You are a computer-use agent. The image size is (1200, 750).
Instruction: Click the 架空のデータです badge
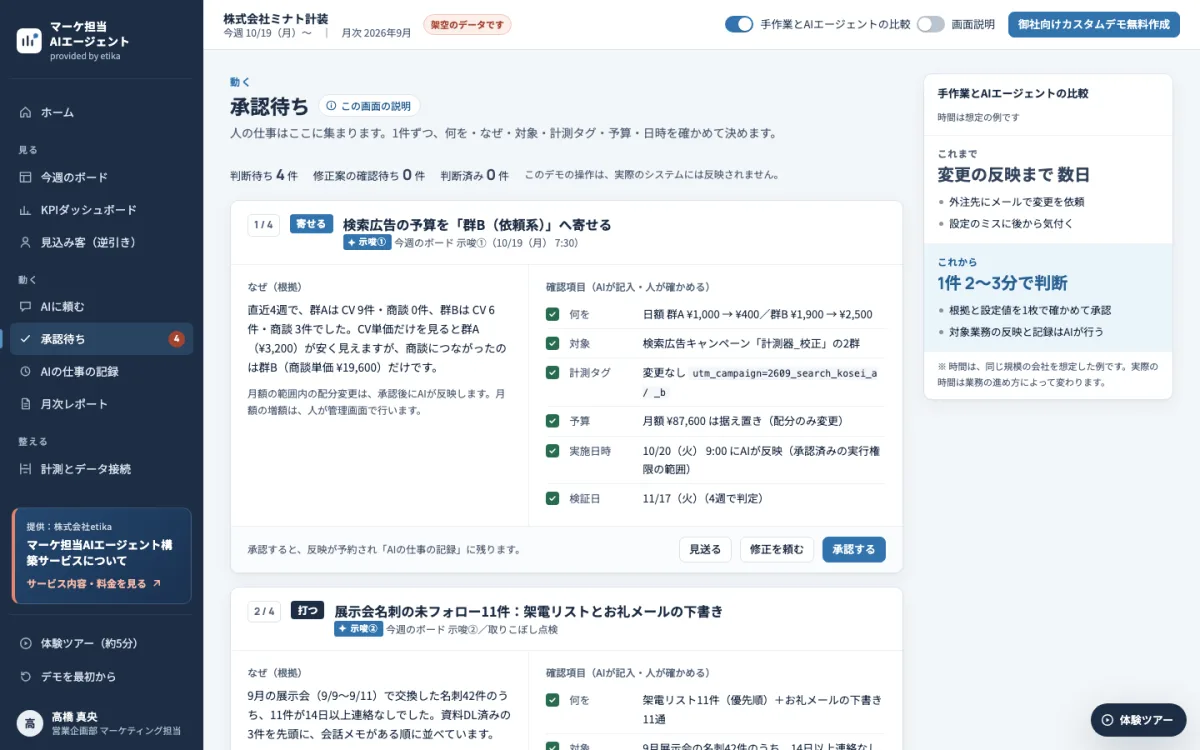[467, 24]
